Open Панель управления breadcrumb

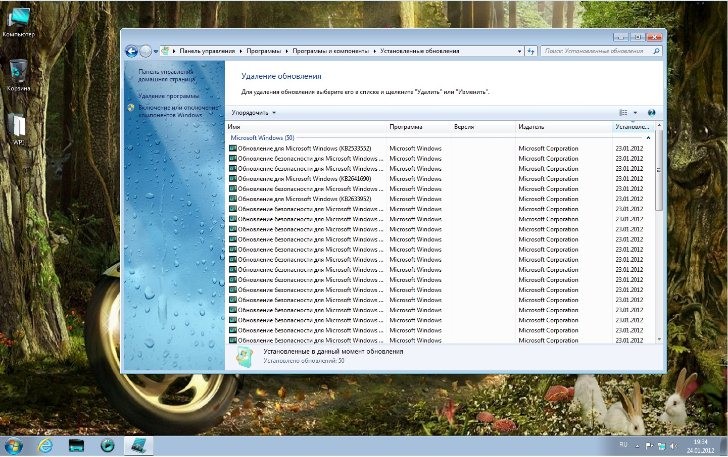207,51
